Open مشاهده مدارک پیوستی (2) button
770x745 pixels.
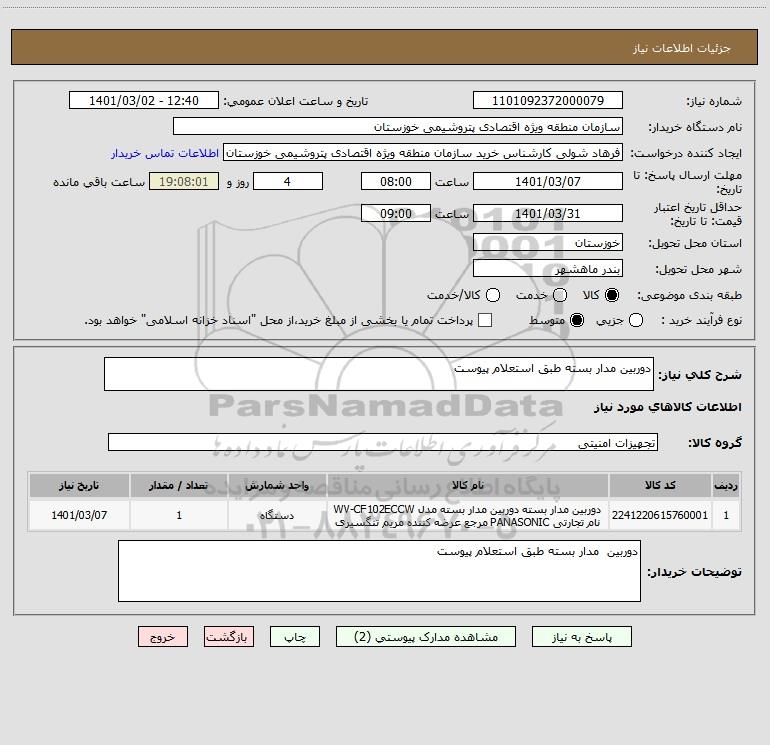[x=426, y=637]
